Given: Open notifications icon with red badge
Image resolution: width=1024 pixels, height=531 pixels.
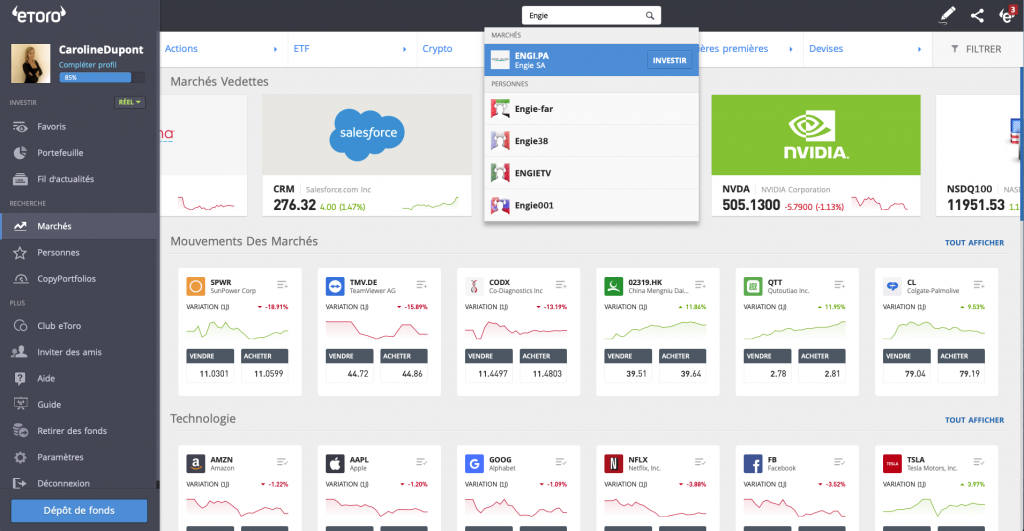Looking at the screenshot, I should tap(1008, 15).
